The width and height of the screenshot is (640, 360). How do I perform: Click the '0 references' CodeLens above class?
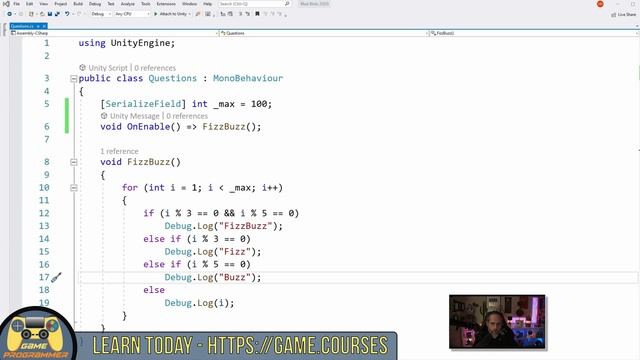pyautogui.click(x=155, y=68)
